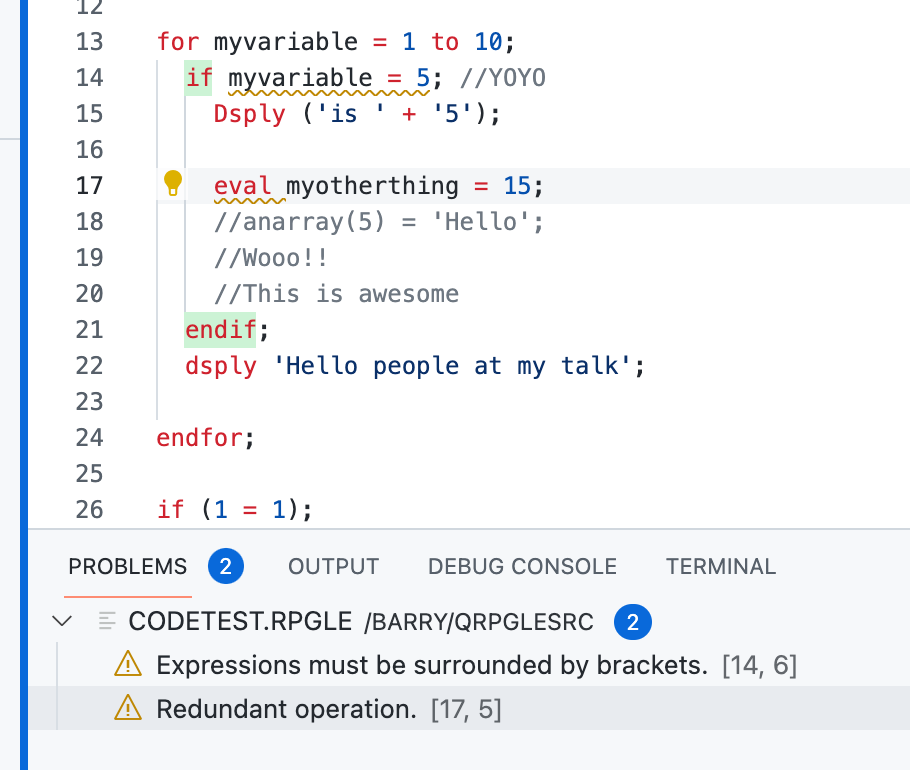
Task: Open the PROBLEMS tab
Action: tap(127, 566)
